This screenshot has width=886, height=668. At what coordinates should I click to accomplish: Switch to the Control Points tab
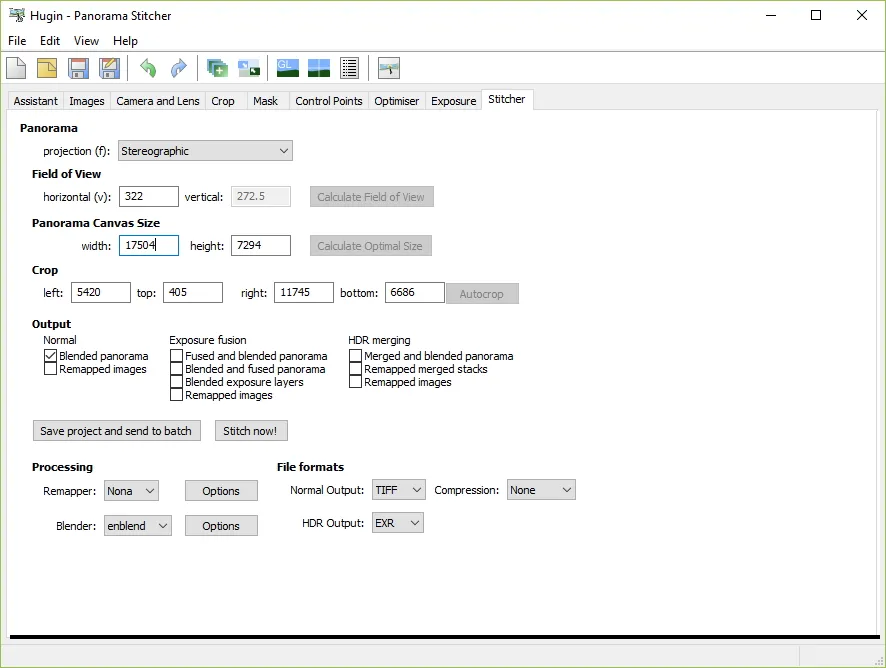coord(329,101)
